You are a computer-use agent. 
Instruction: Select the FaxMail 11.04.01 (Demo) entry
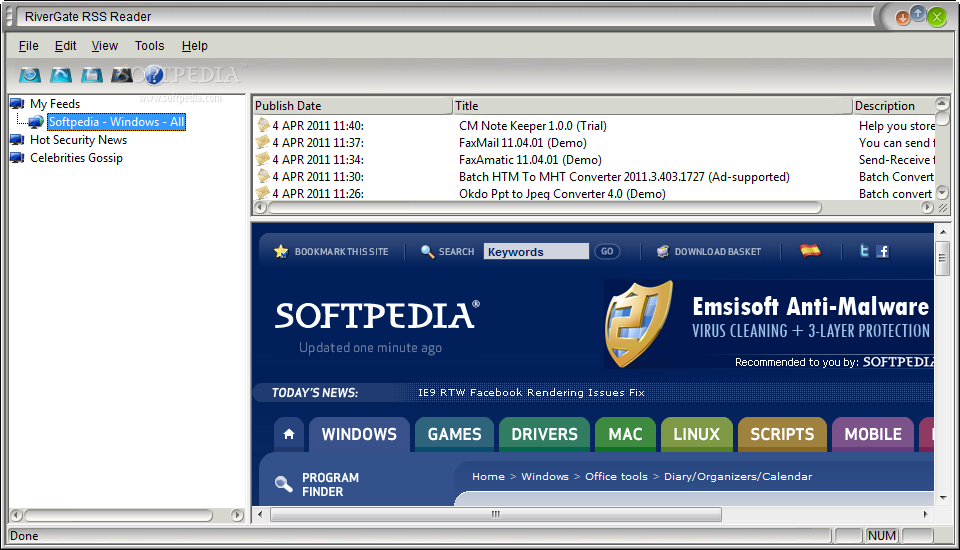pos(523,143)
